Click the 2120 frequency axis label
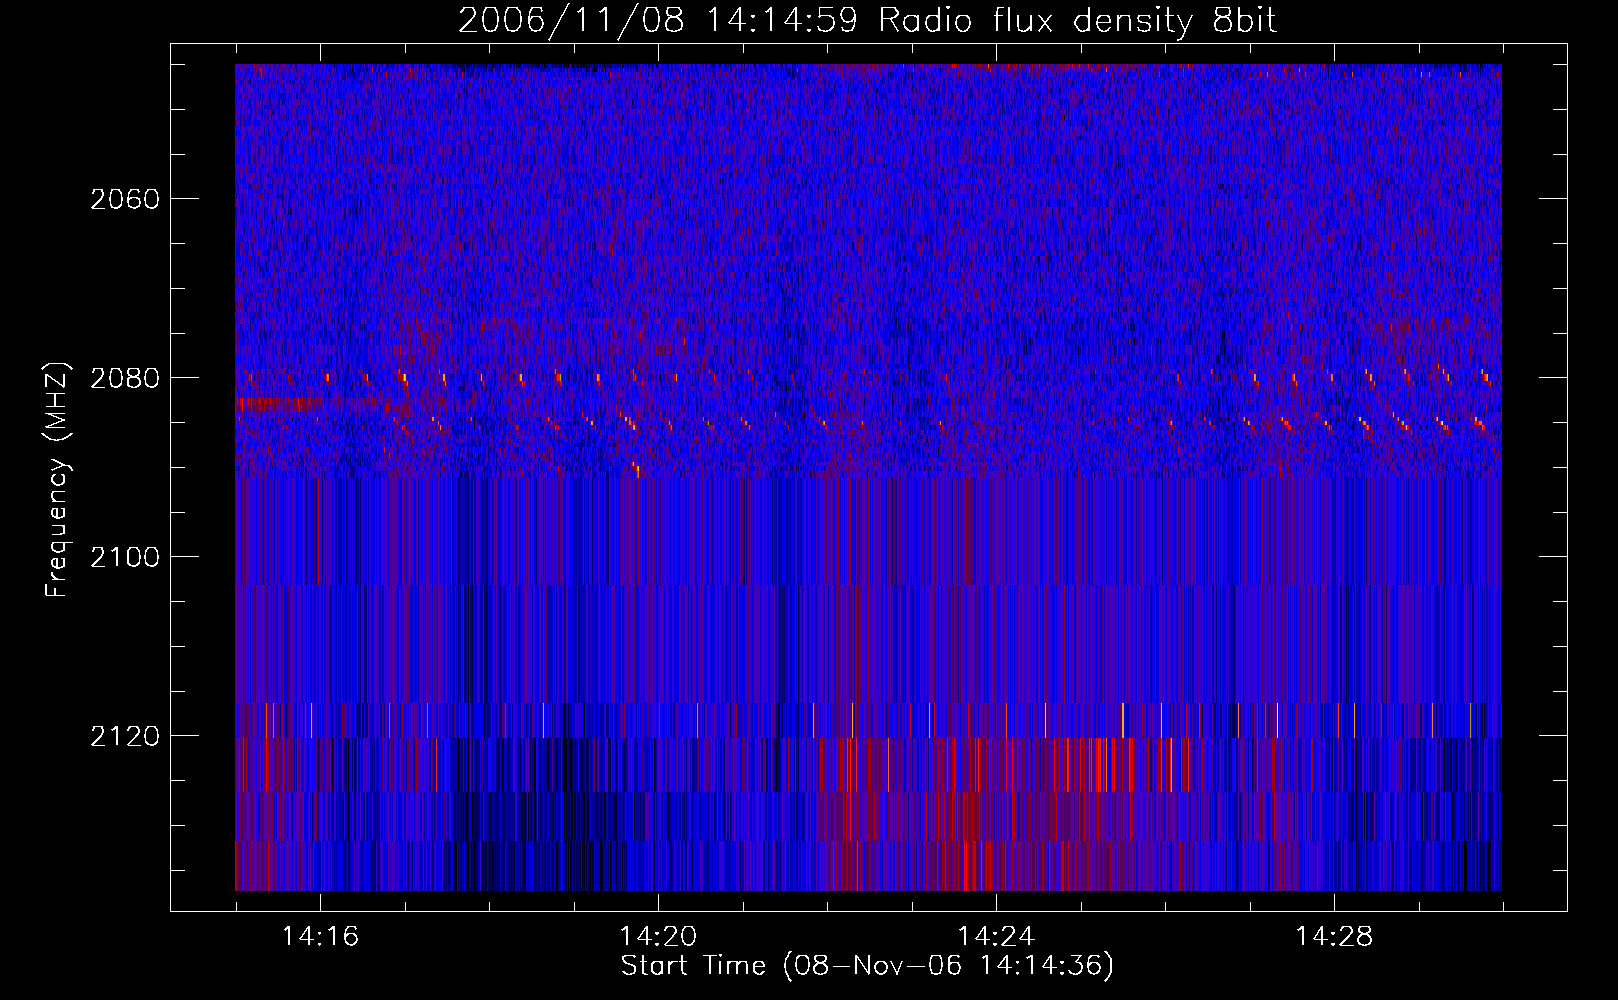Viewport: 1618px width, 1000px height. tap(125, 736)
